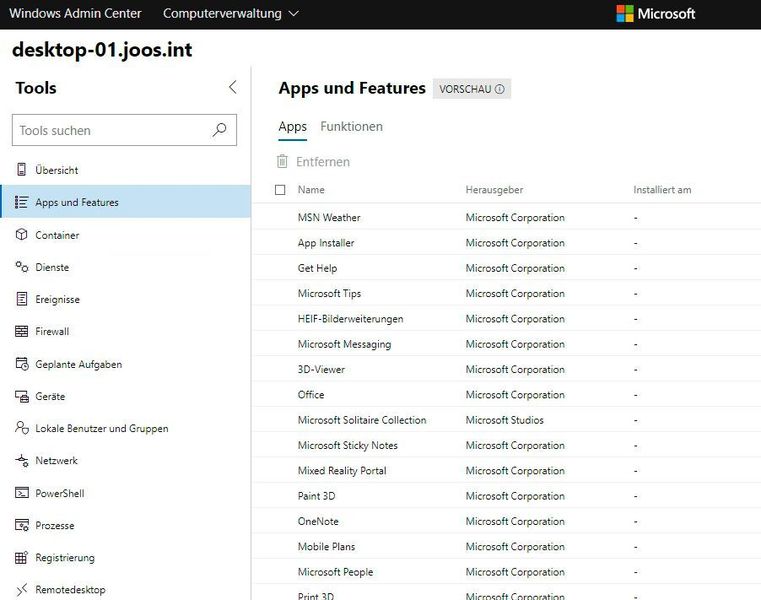Select HEIF-Bilderweiterungen entry
The image size is (761, 600).
click(507, 318)
